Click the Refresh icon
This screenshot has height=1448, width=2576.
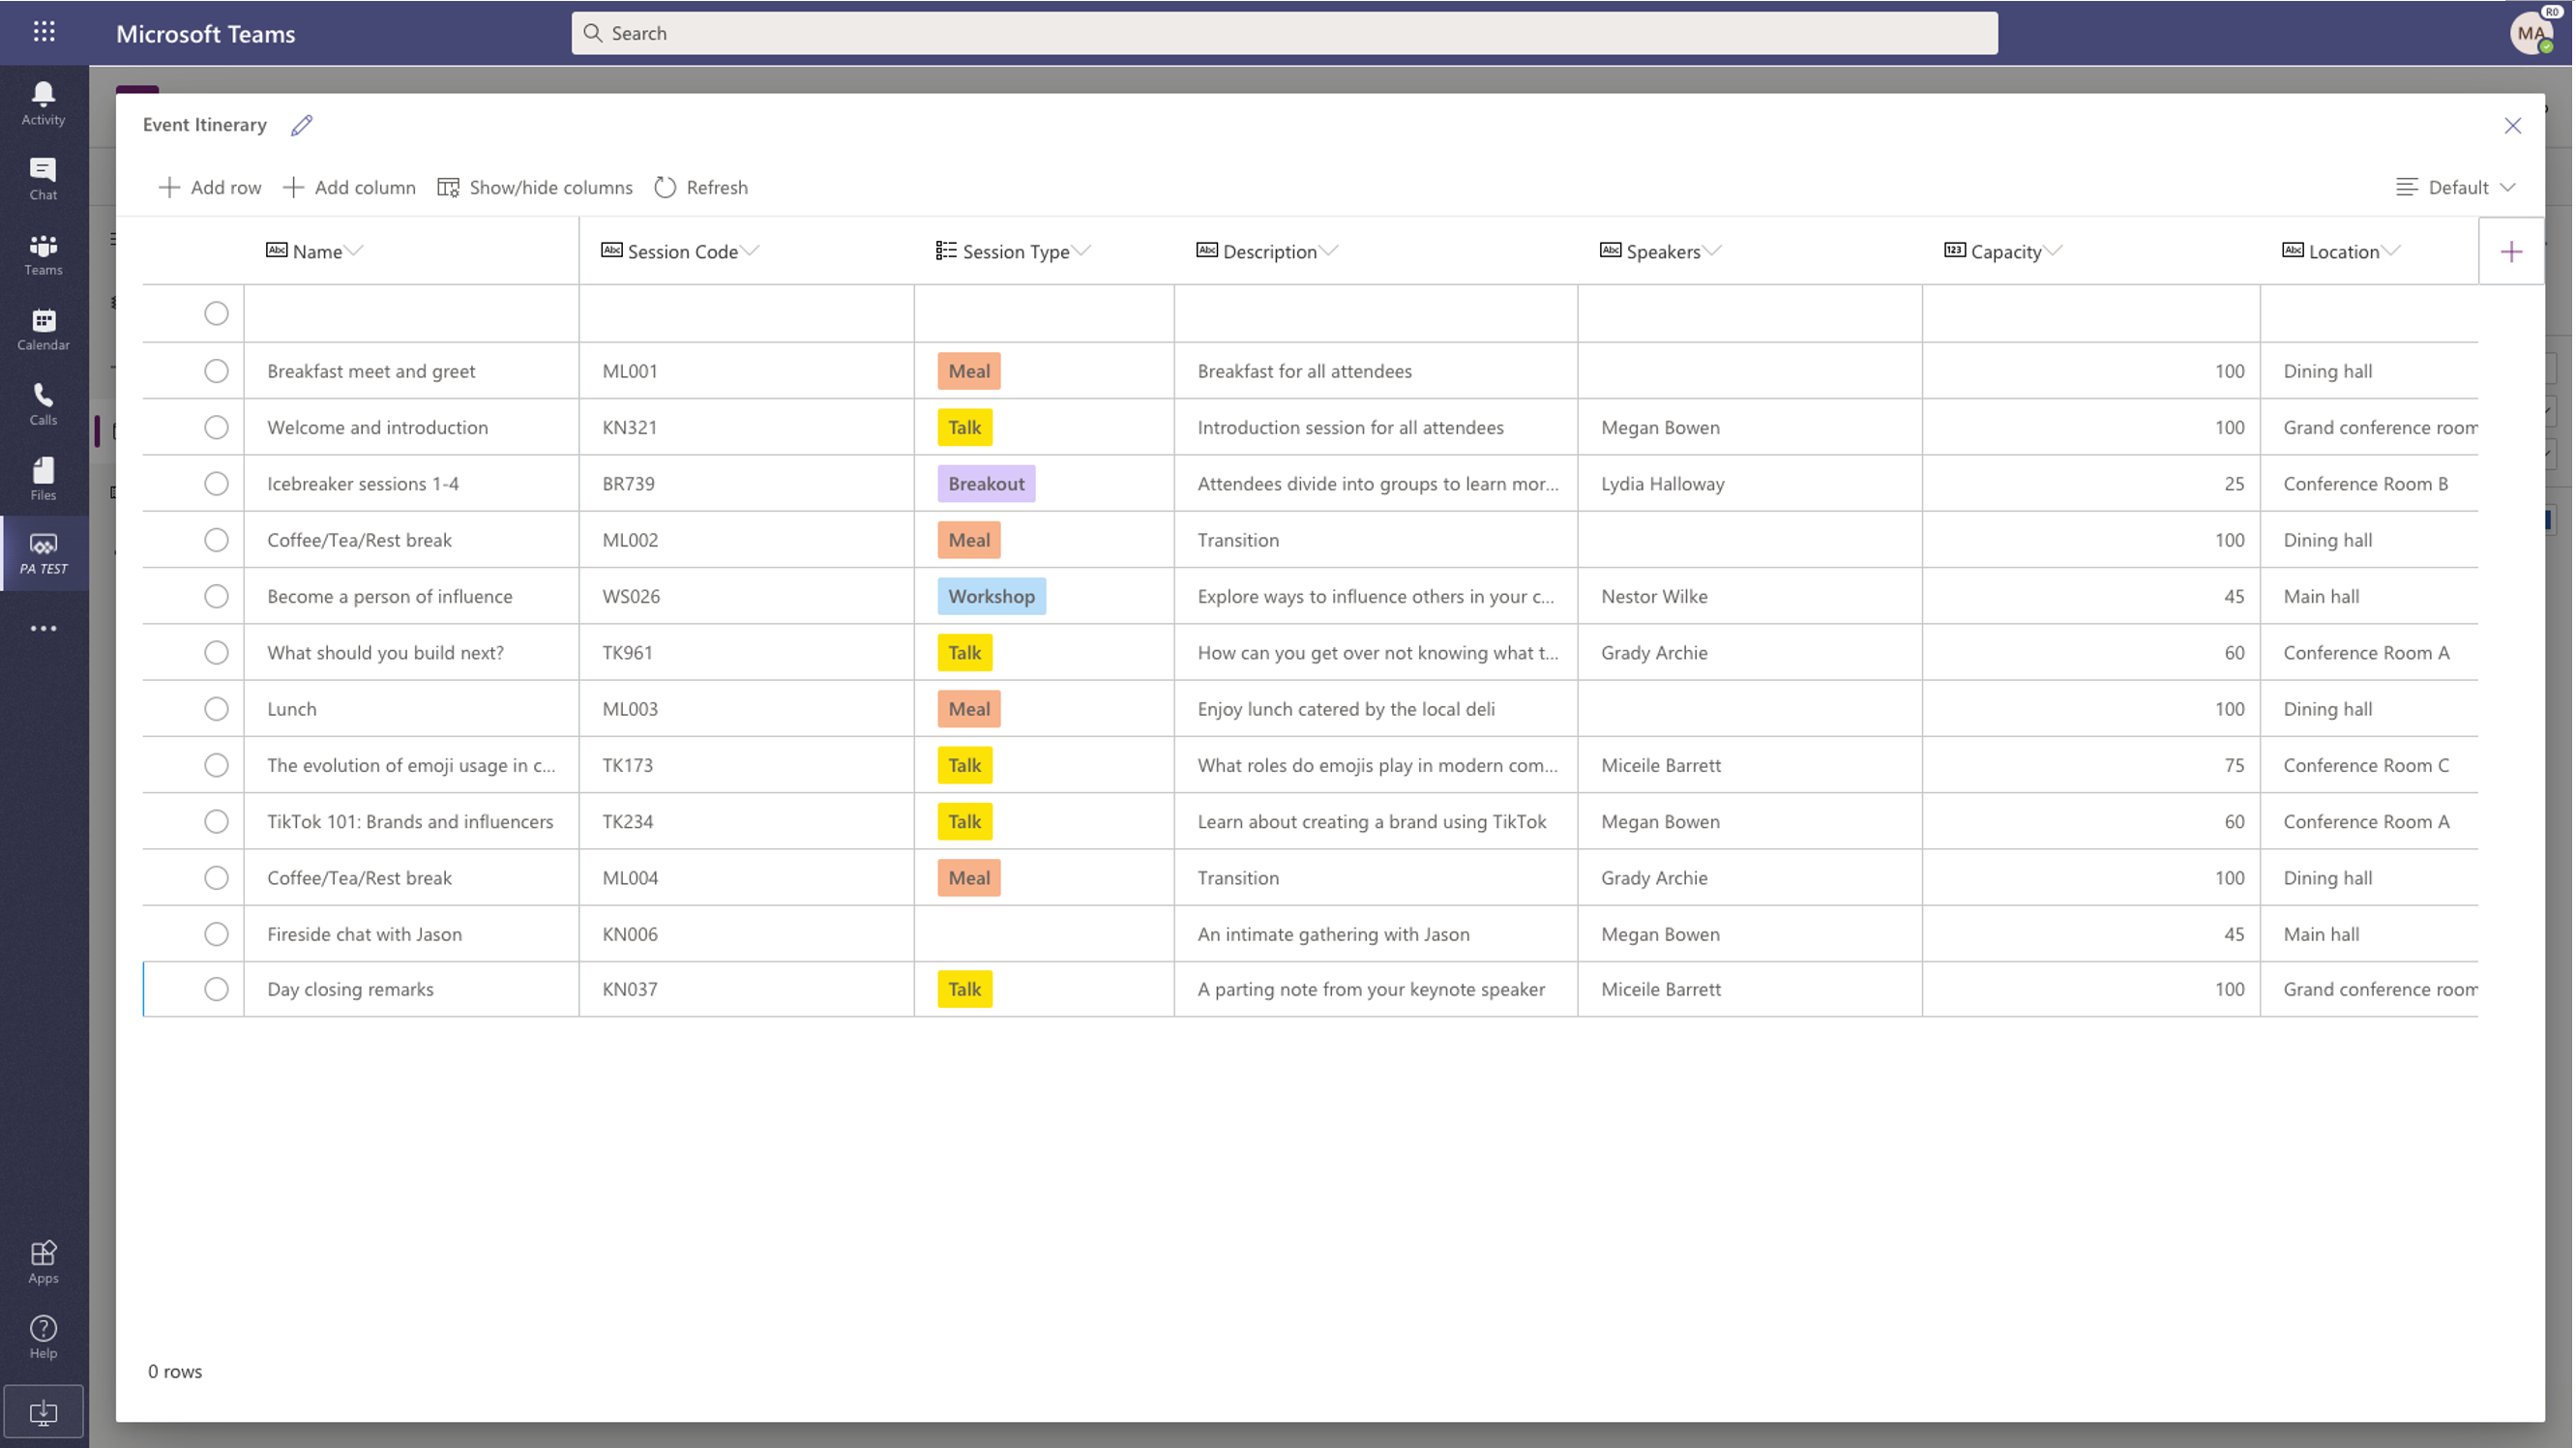click(x=666, y=186)
